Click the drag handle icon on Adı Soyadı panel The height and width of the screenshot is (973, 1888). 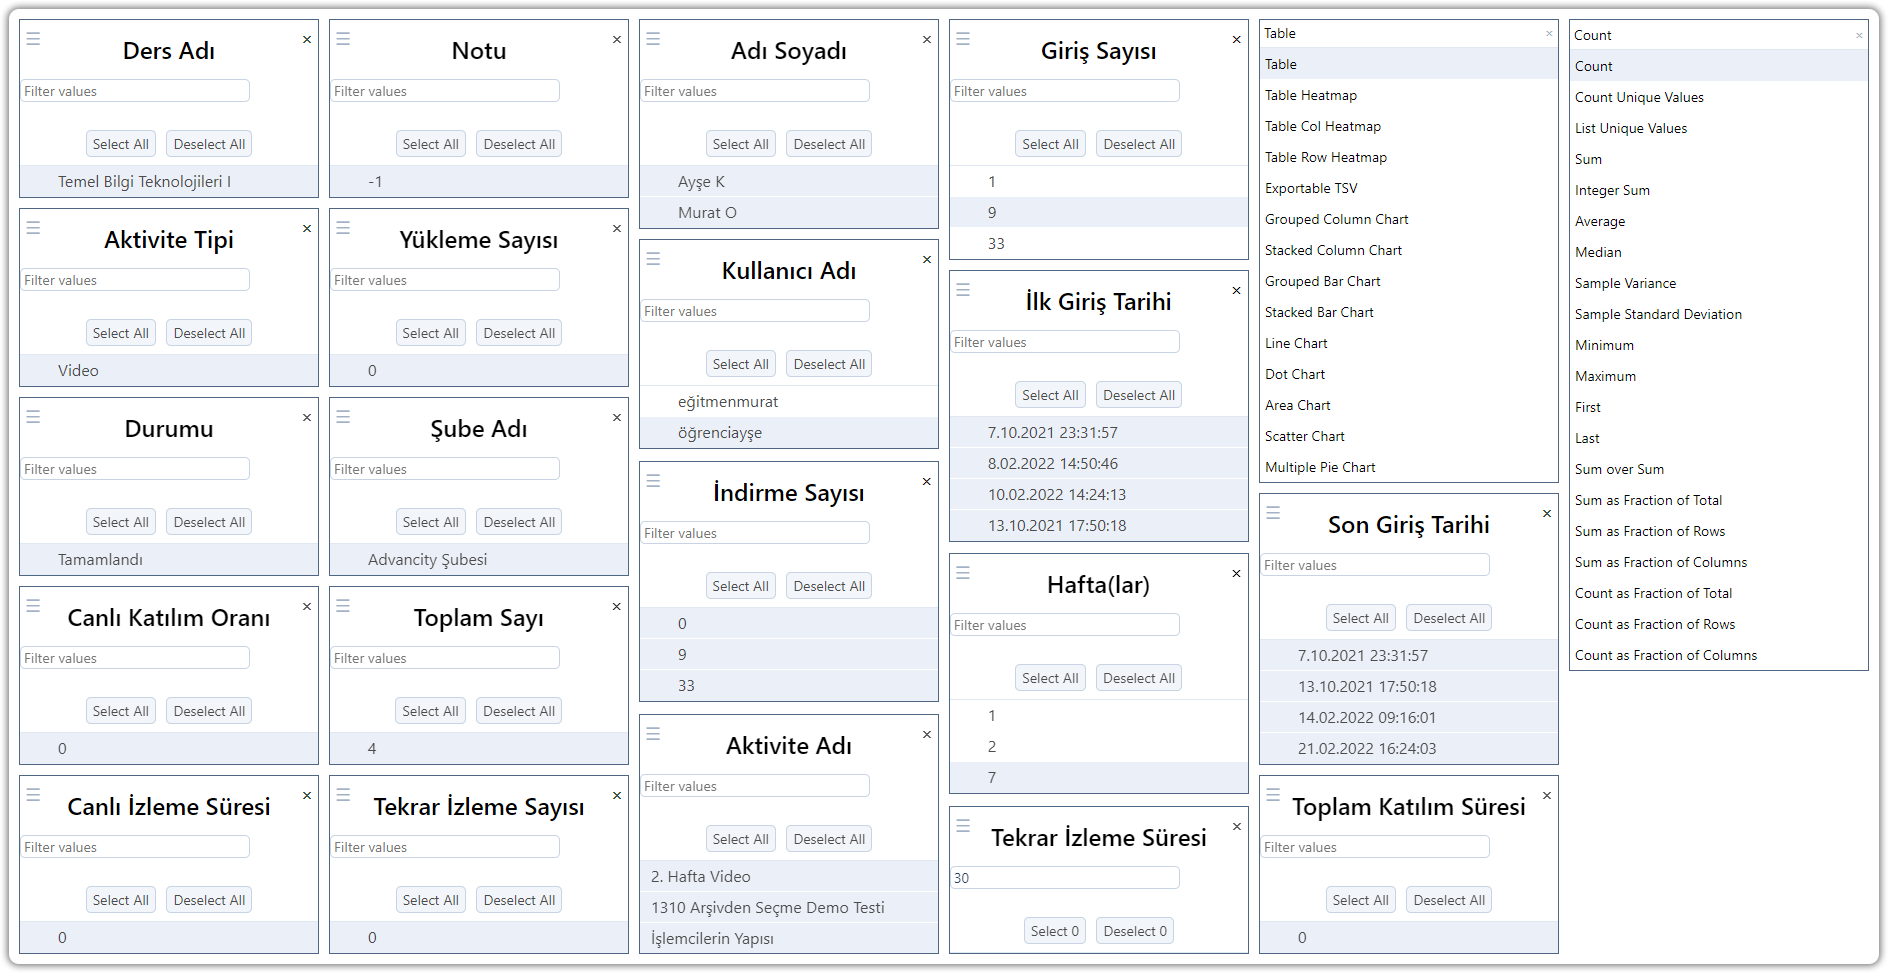pyautogui.click(x=653, y=39)
